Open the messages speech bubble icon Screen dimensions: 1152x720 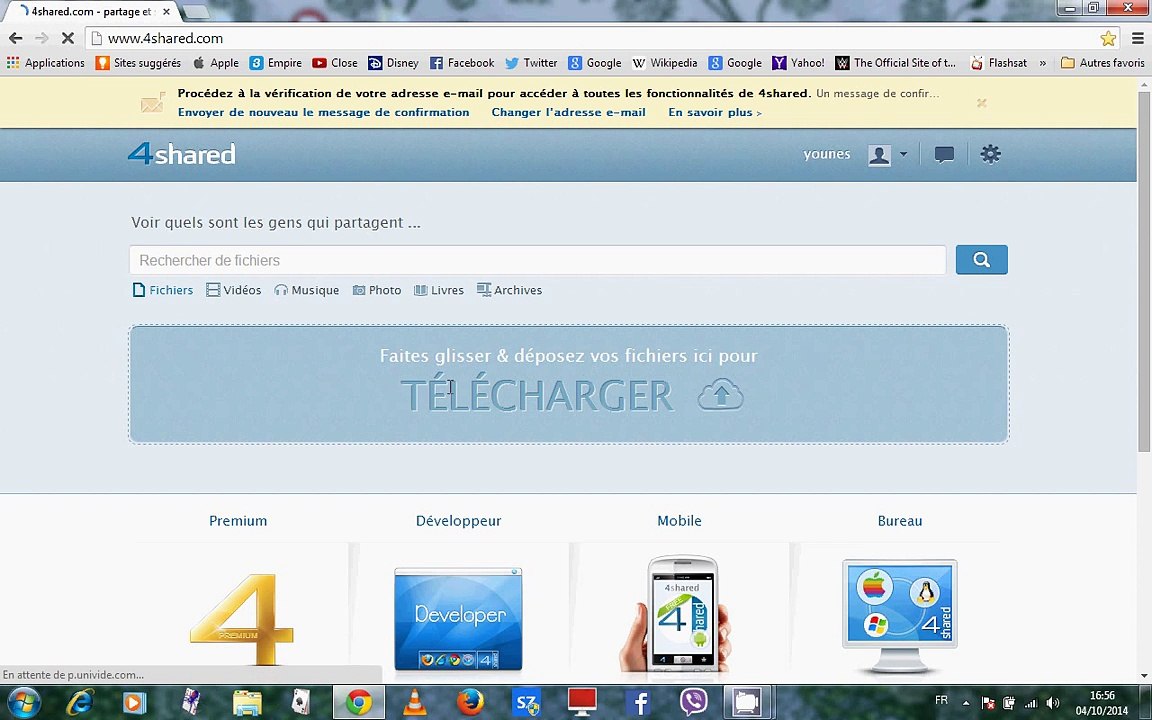(x=944, y=154)
